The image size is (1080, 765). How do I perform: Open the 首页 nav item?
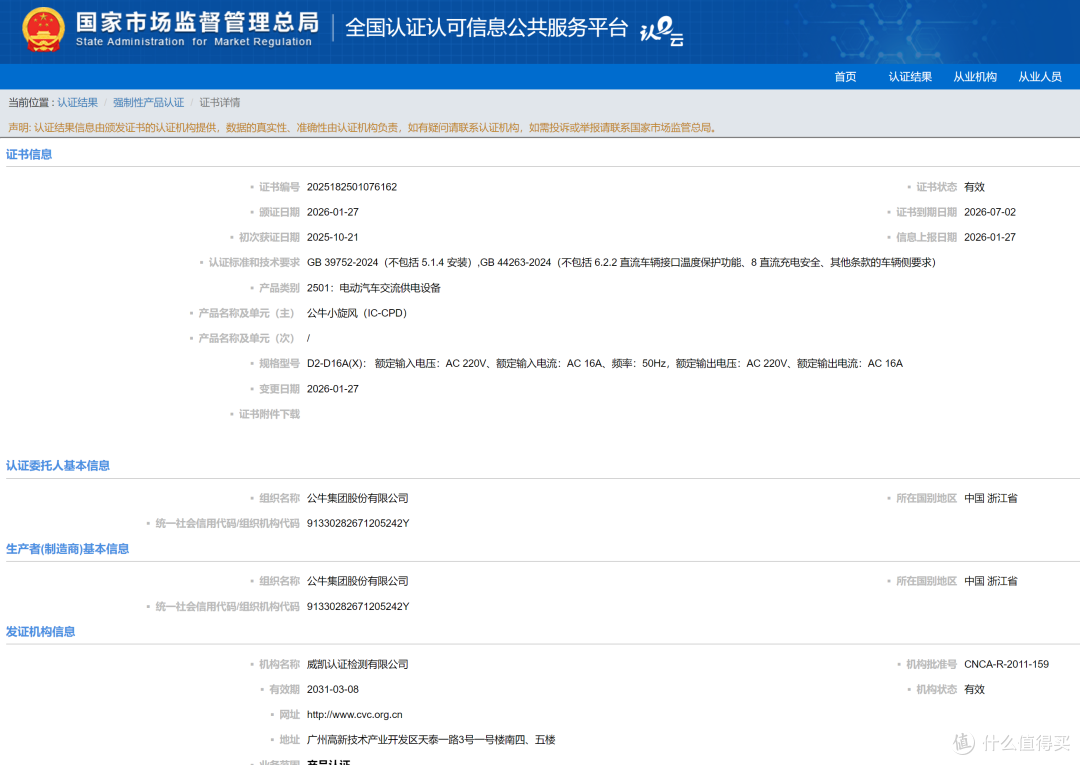[845, 77]
